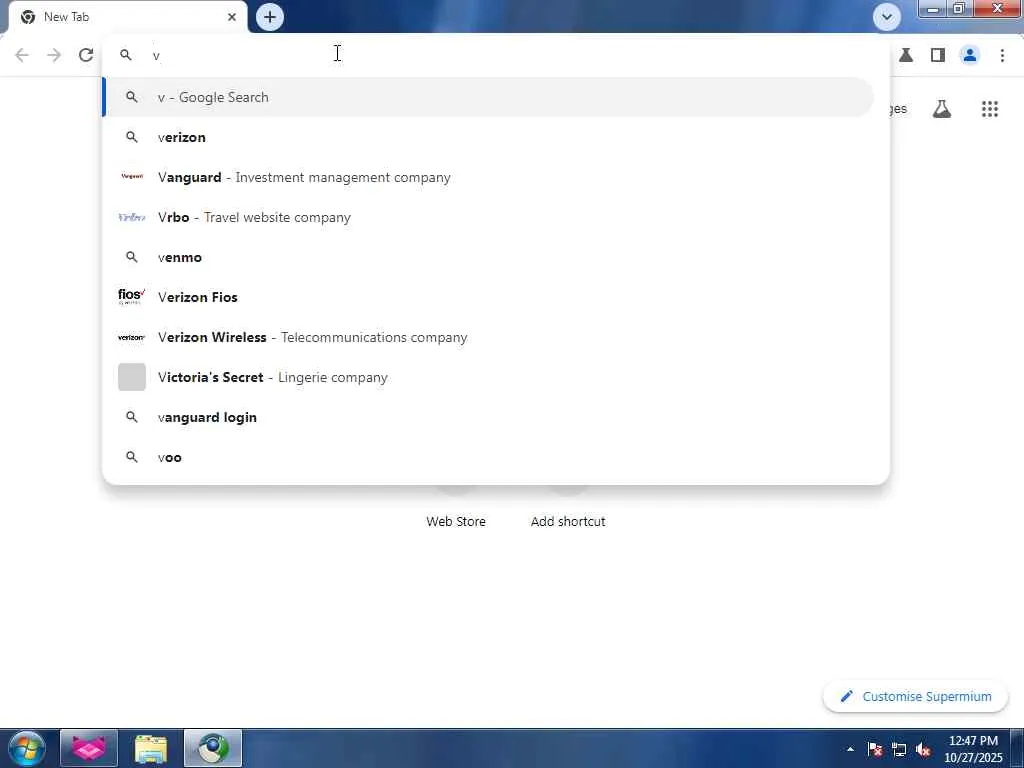Select the New Tab browser tab

[x=129, y=17]
